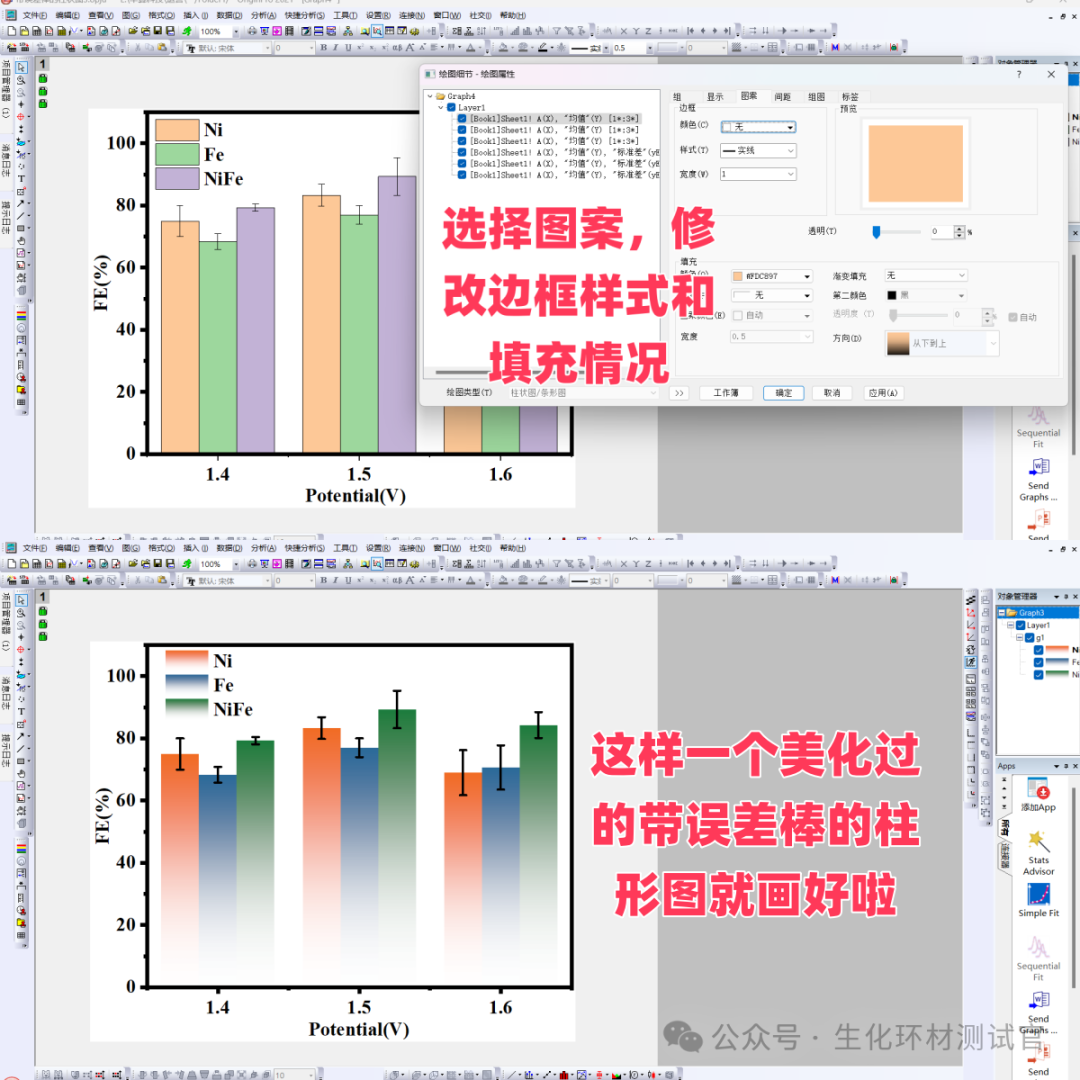Switch to 间距 tab in plot details
The height and width of the screenshot is (1080, 1080).
(x=782, y=97)
